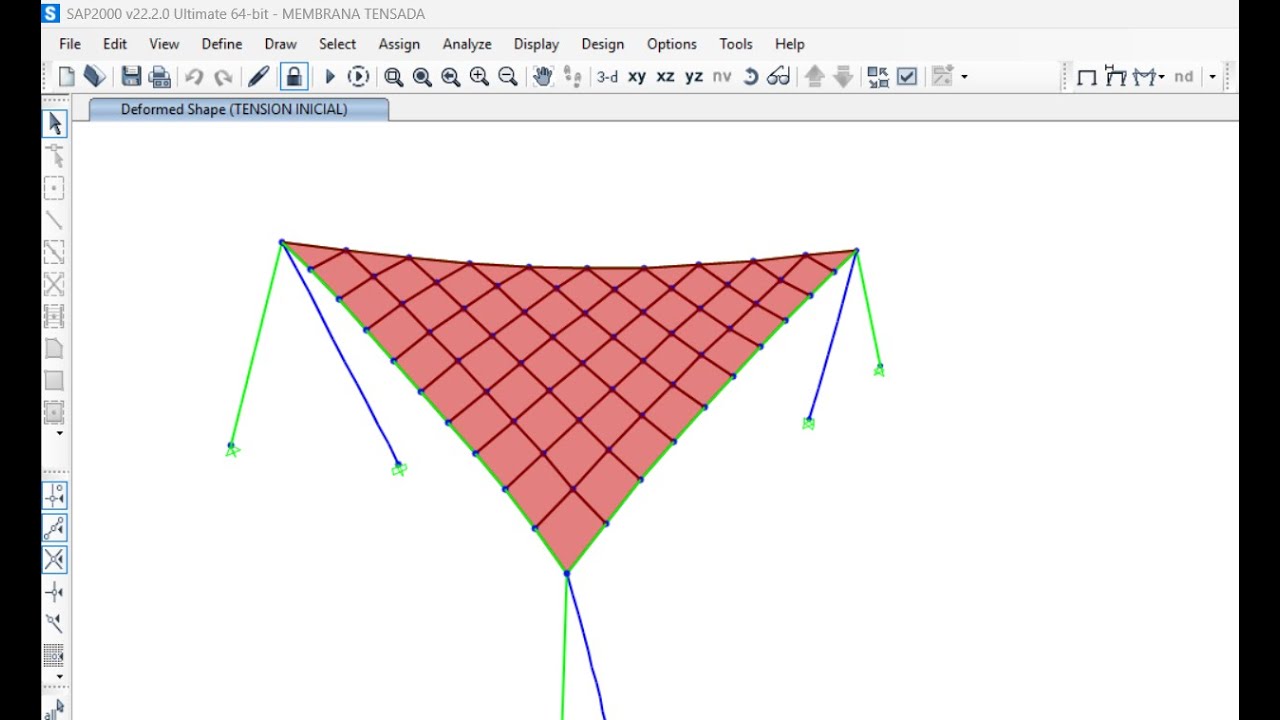Screen dimensions: 1280x720
Task: Set view to yz plane
Action: point(694,76)
